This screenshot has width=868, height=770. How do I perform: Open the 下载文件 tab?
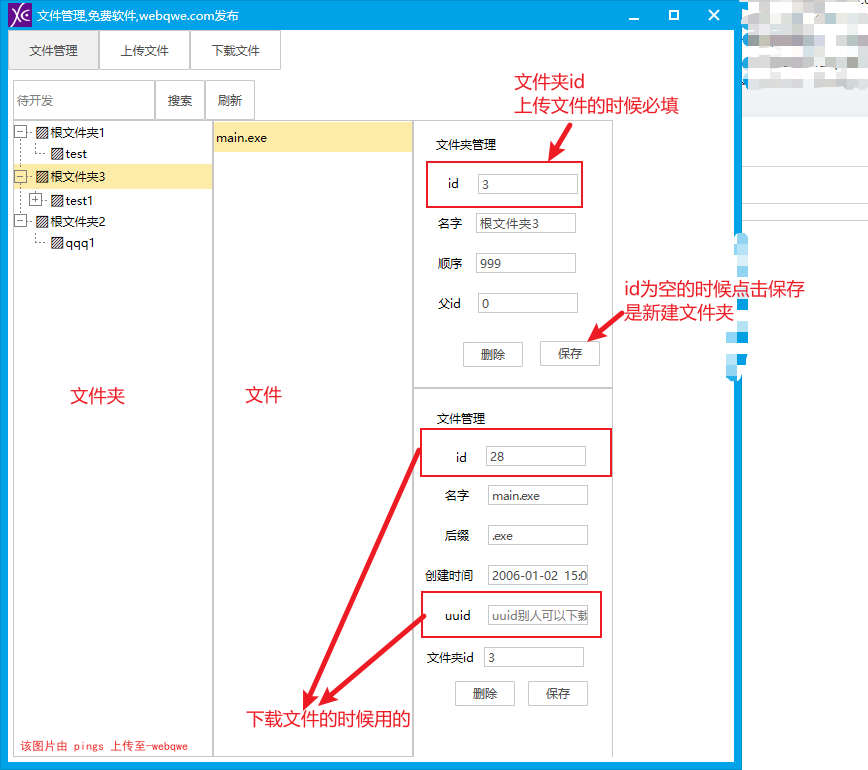click(236, 50)
